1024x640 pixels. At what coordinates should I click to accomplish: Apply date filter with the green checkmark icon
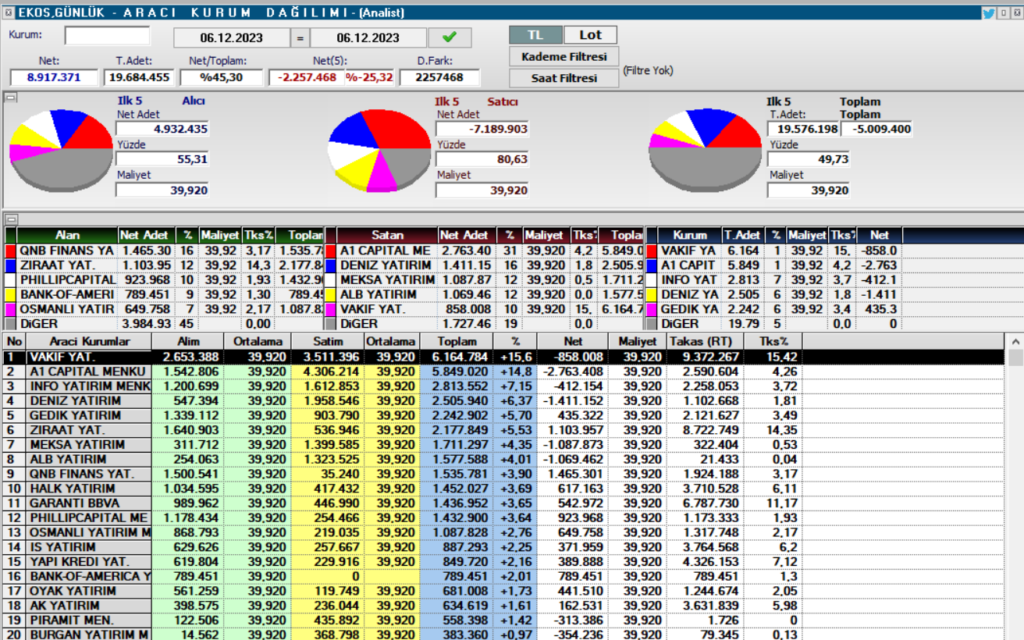coord(449,36)
